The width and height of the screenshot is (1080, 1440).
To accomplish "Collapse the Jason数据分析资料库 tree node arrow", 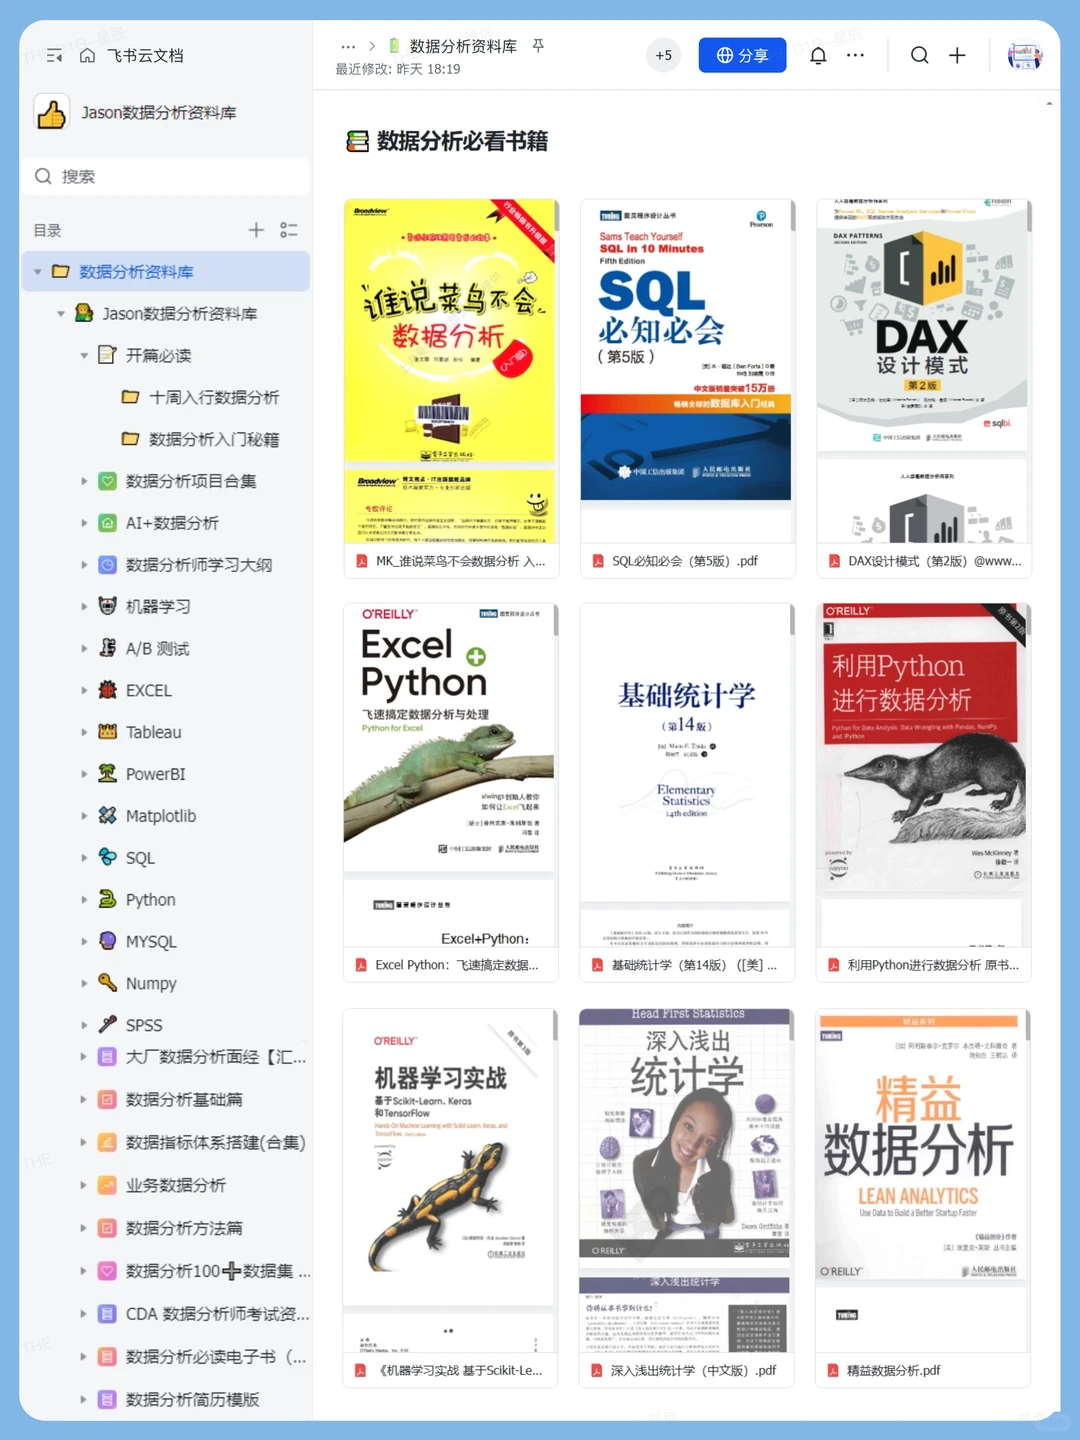I will click(61, 314).
